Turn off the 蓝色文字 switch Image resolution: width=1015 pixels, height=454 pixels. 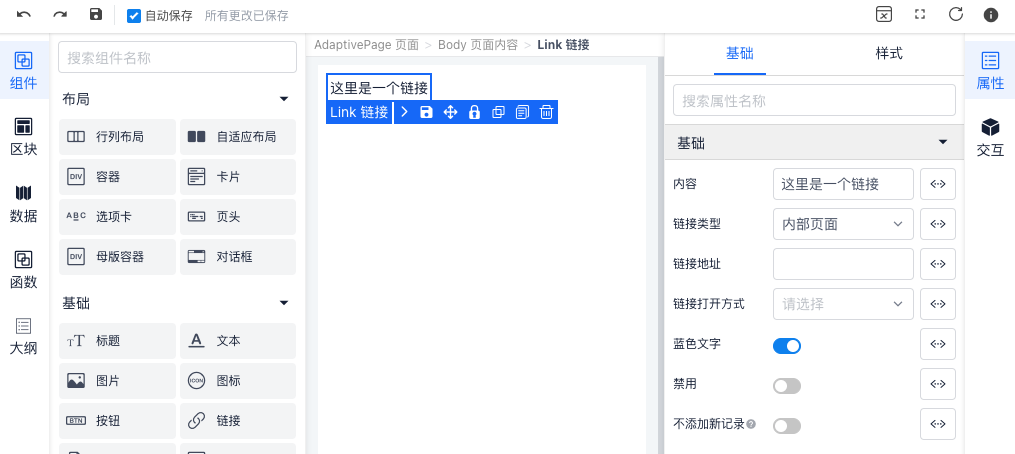coord(787,346)
